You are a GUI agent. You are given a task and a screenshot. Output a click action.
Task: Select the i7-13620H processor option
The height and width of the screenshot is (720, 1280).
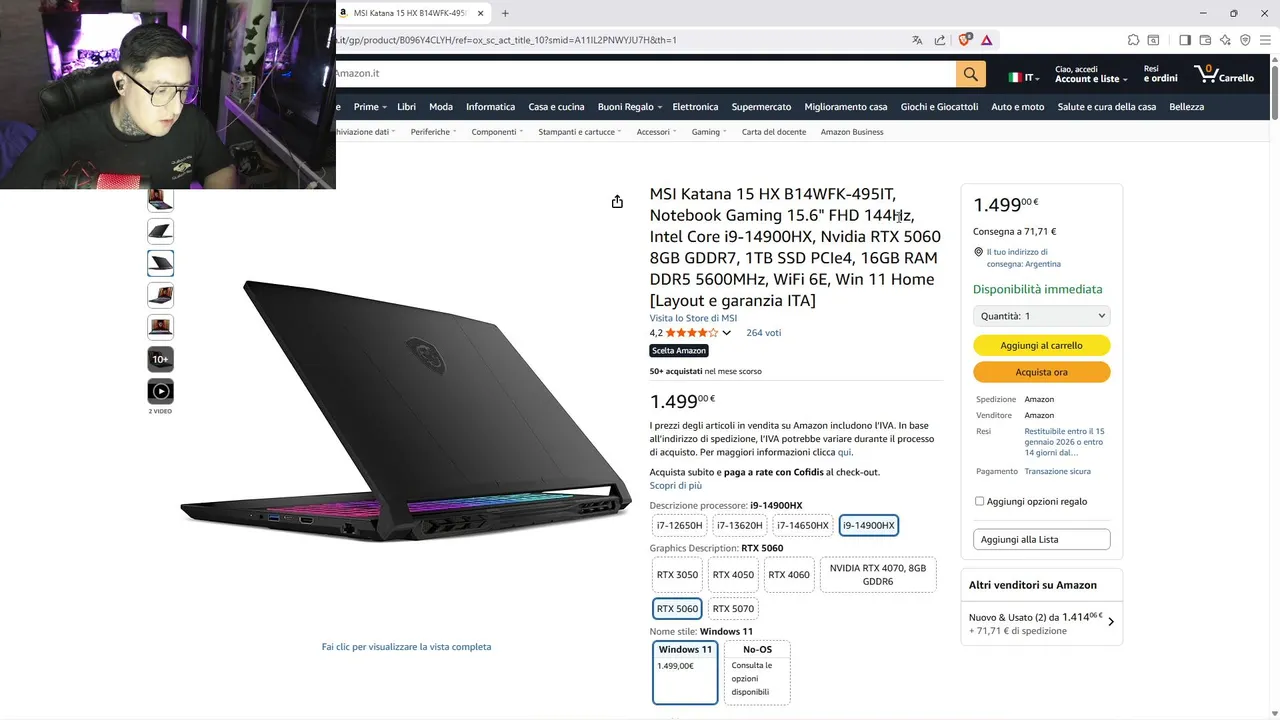coord(739,525)
